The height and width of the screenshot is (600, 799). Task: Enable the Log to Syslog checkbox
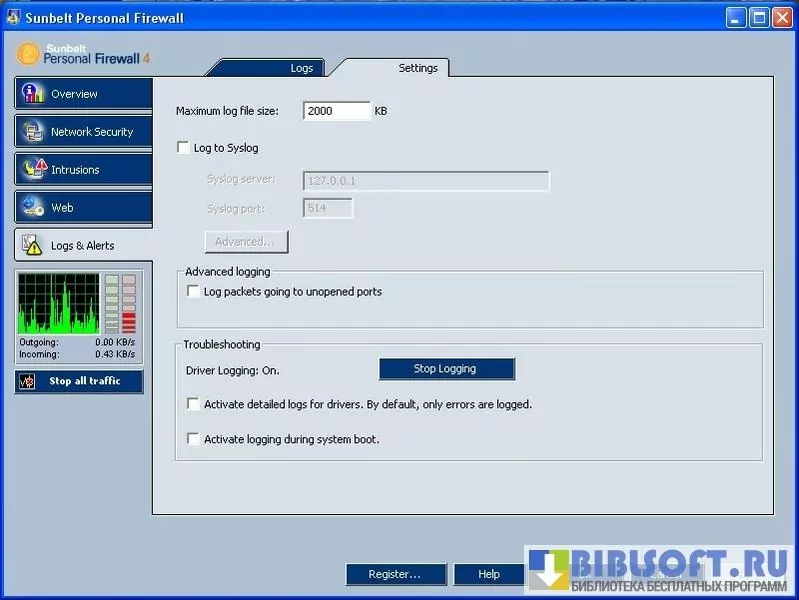pyautogui.click(x=183, y=148)
